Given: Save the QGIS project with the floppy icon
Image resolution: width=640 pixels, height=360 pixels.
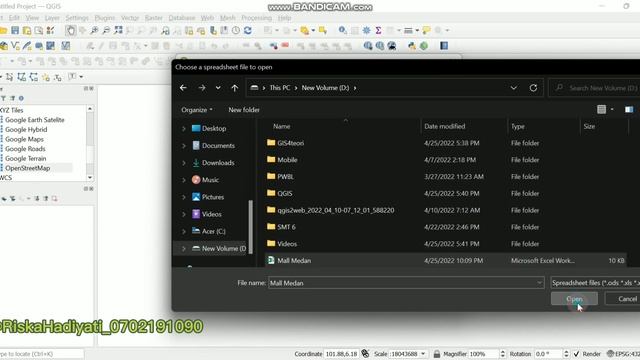Looking at the screenshot, I should [15, 30].
